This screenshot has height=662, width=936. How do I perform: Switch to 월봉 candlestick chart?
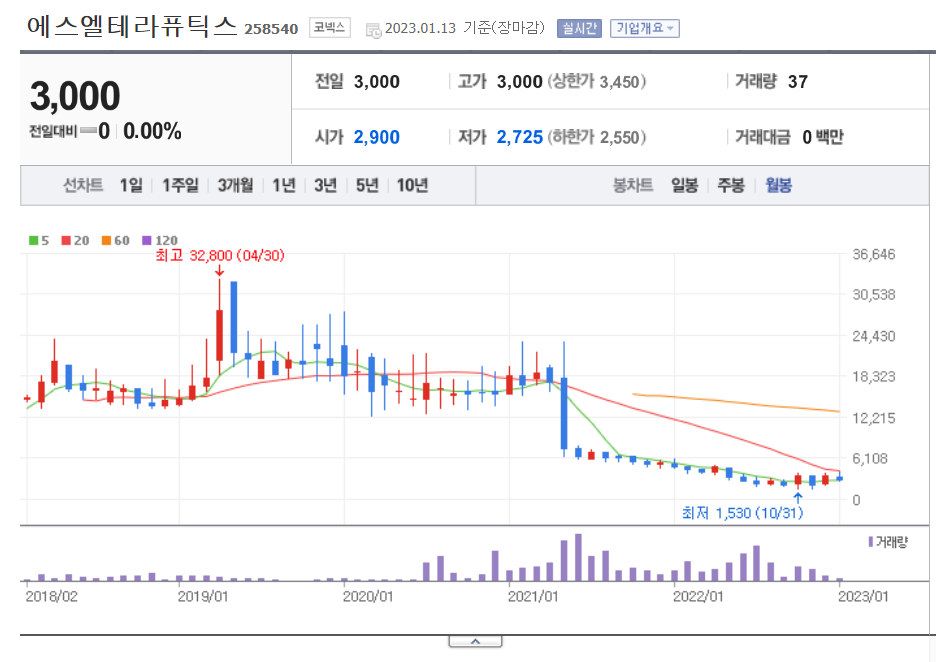[778, 185]
